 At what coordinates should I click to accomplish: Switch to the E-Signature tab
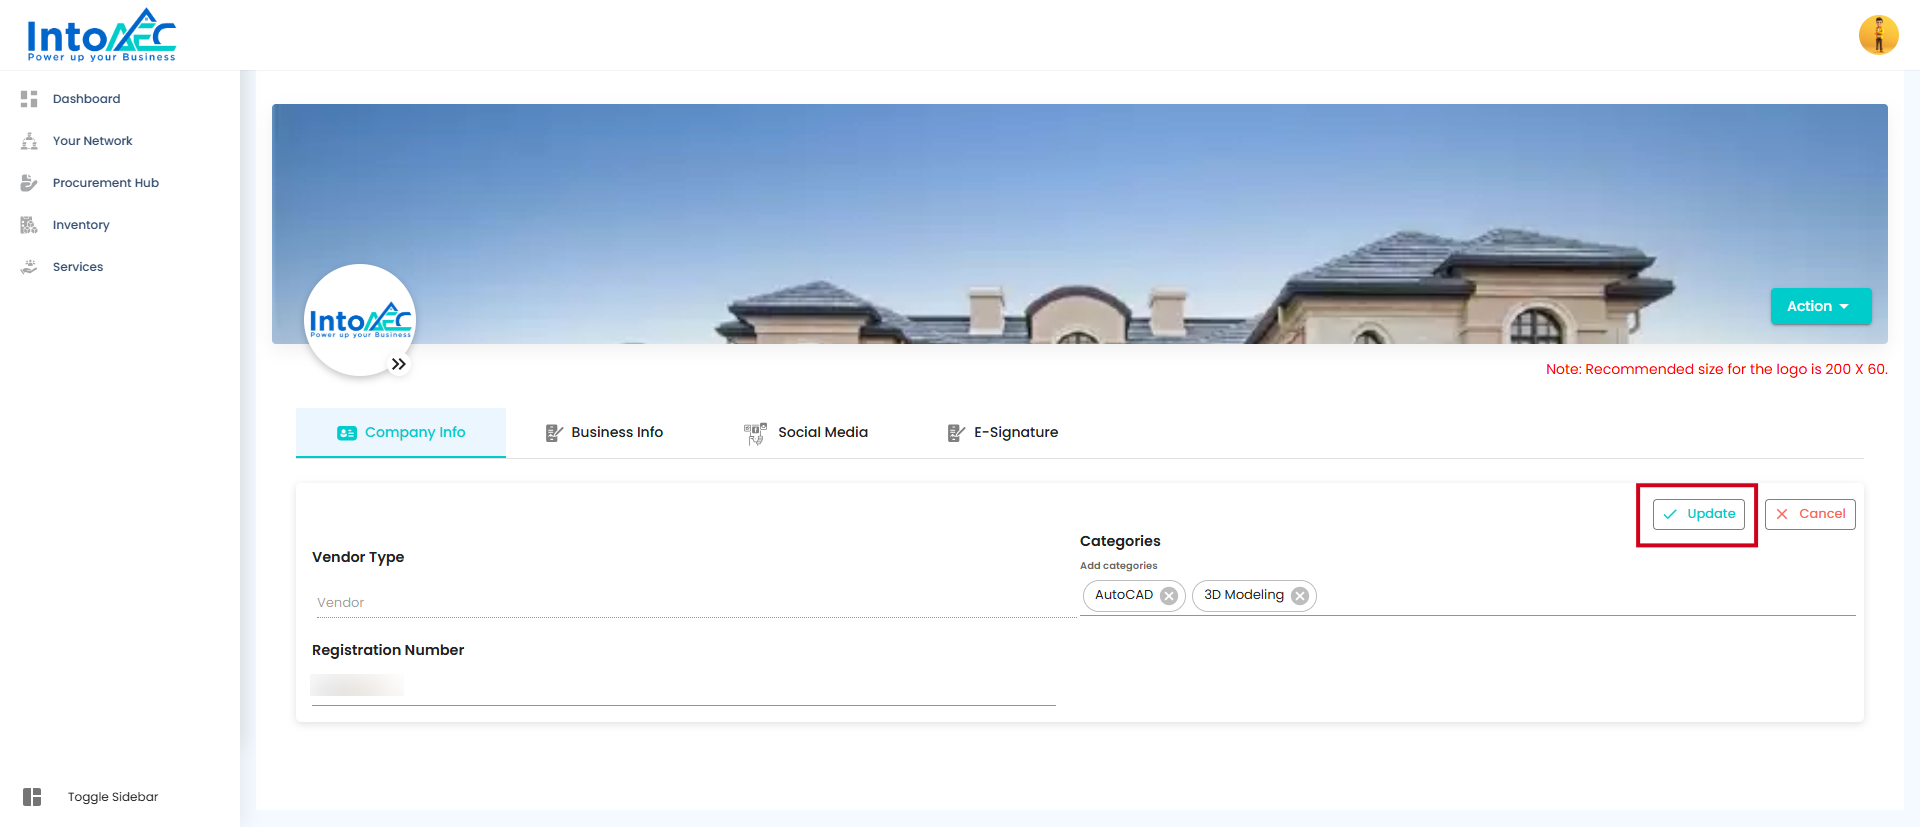coord(1003,432)
